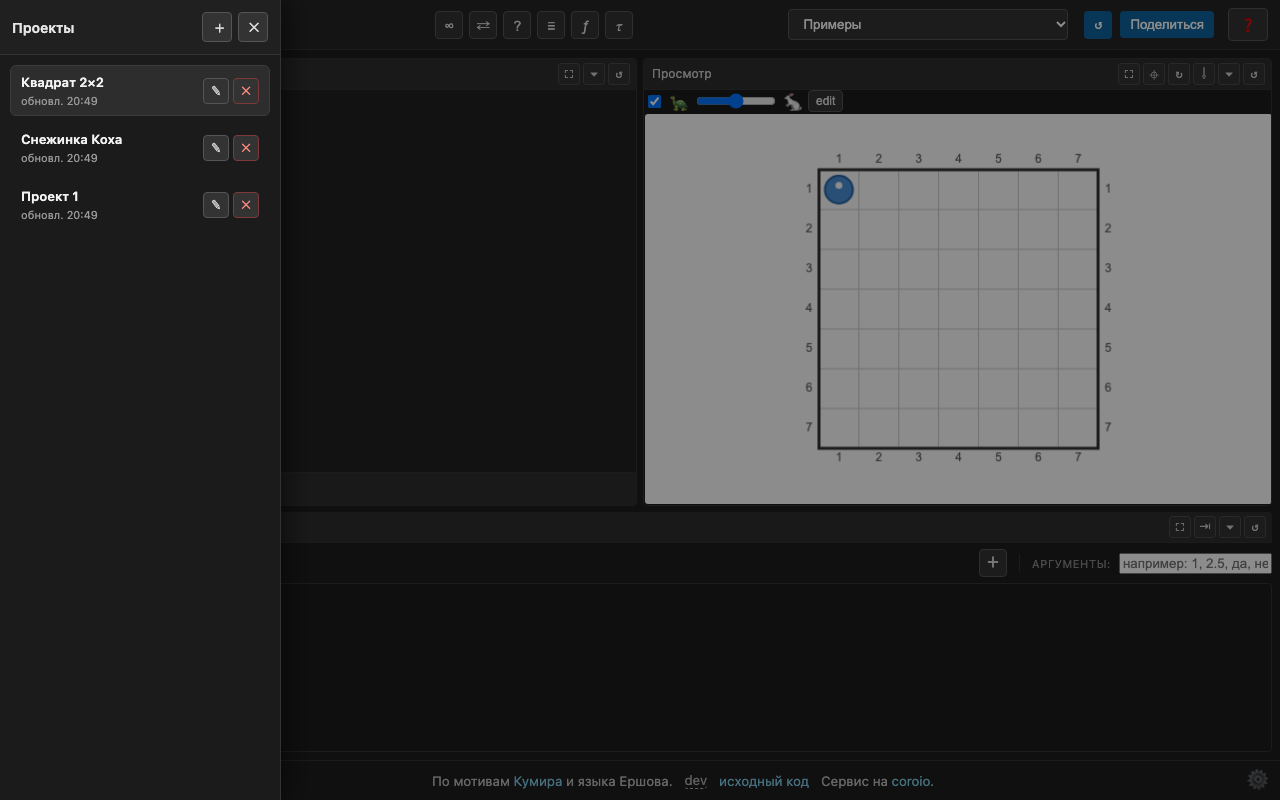Viewport: 1280px width, 800px height.
Task: Click the edit button in Просмотр
Action: pyautogui.click(x=825, y=101)
